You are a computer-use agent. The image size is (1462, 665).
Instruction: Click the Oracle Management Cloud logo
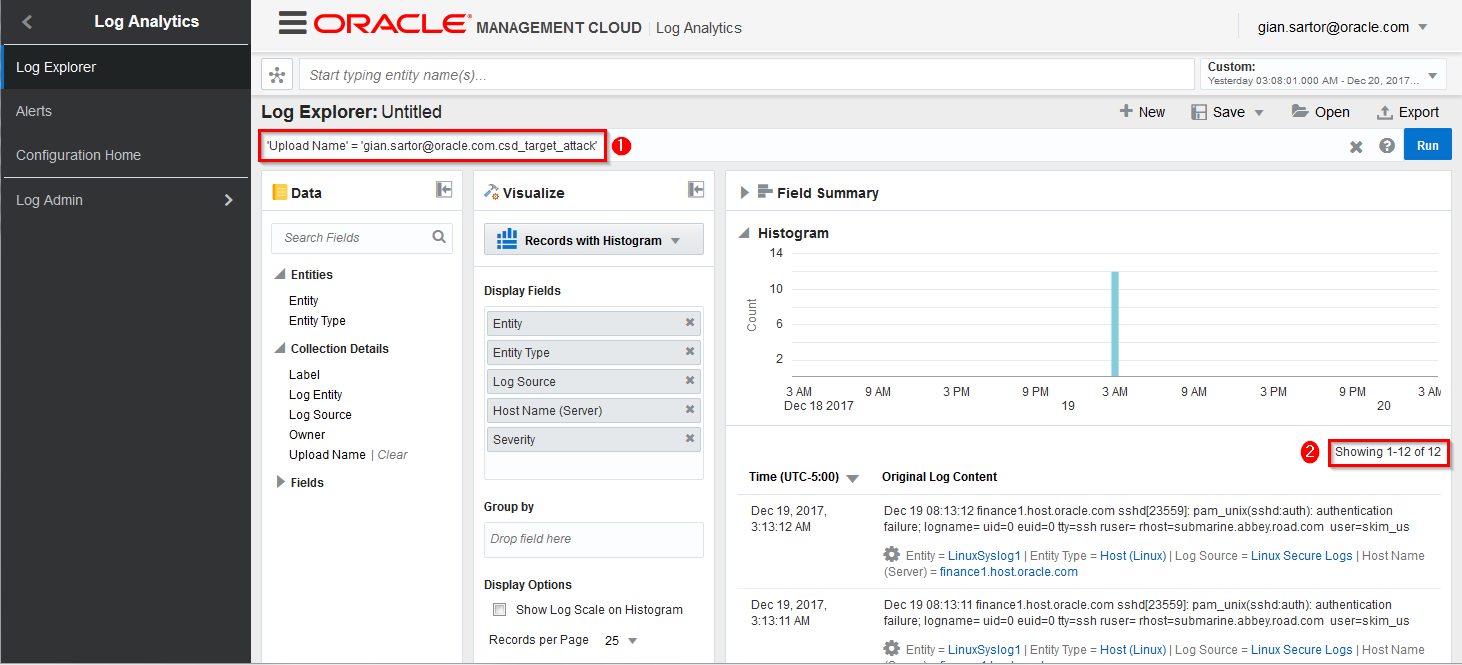(477, 25)
